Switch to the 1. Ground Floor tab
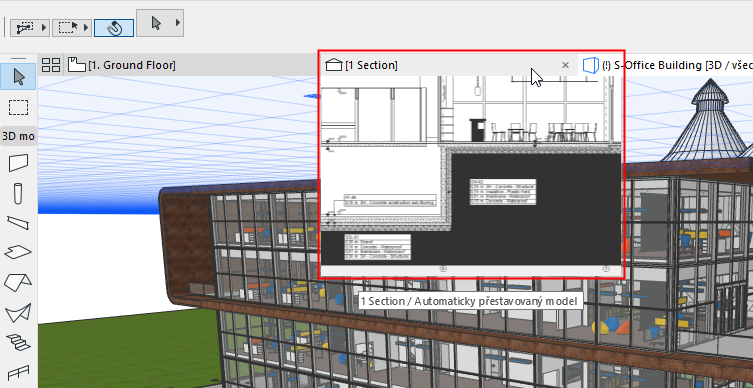Image resolution: width=753 pixels, height=388 pixels. [x=132, y=65]
